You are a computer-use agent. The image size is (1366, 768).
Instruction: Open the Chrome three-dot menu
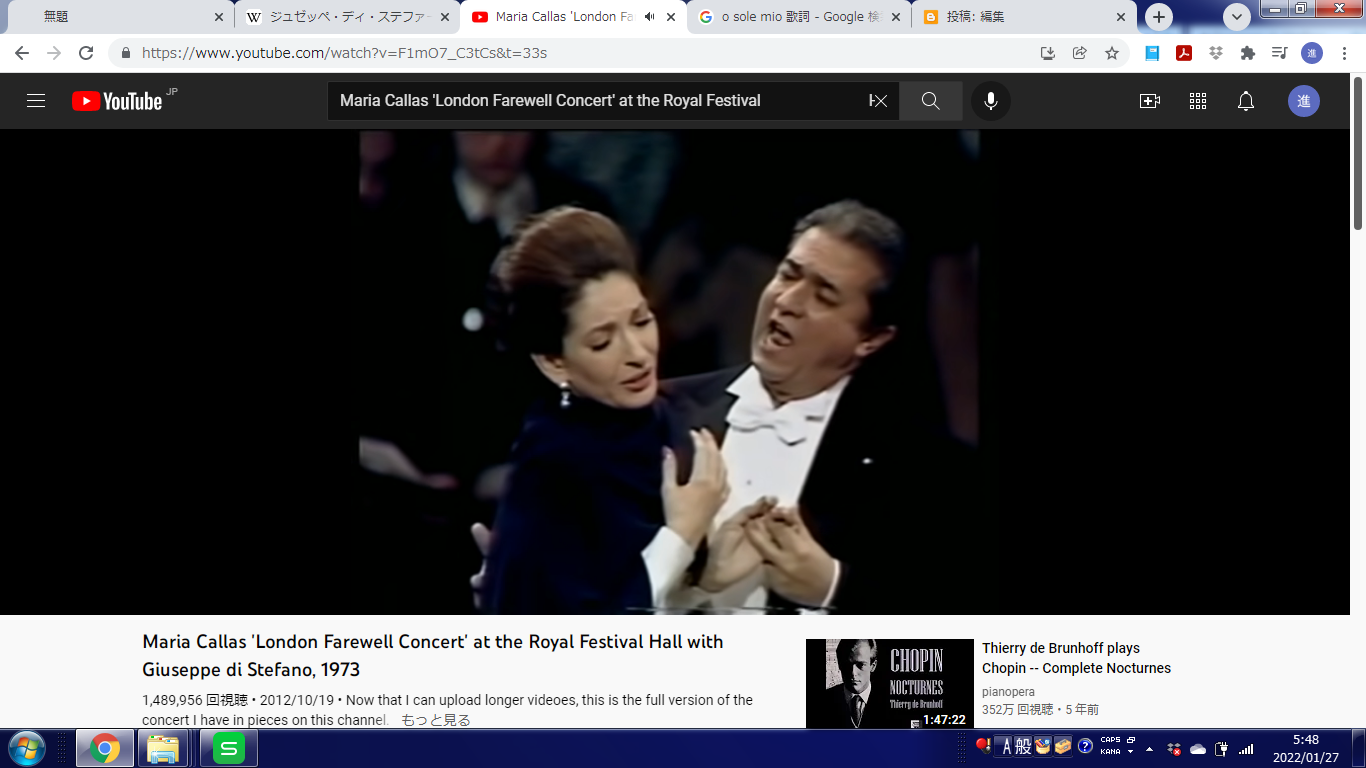(x=1345, y=53)
